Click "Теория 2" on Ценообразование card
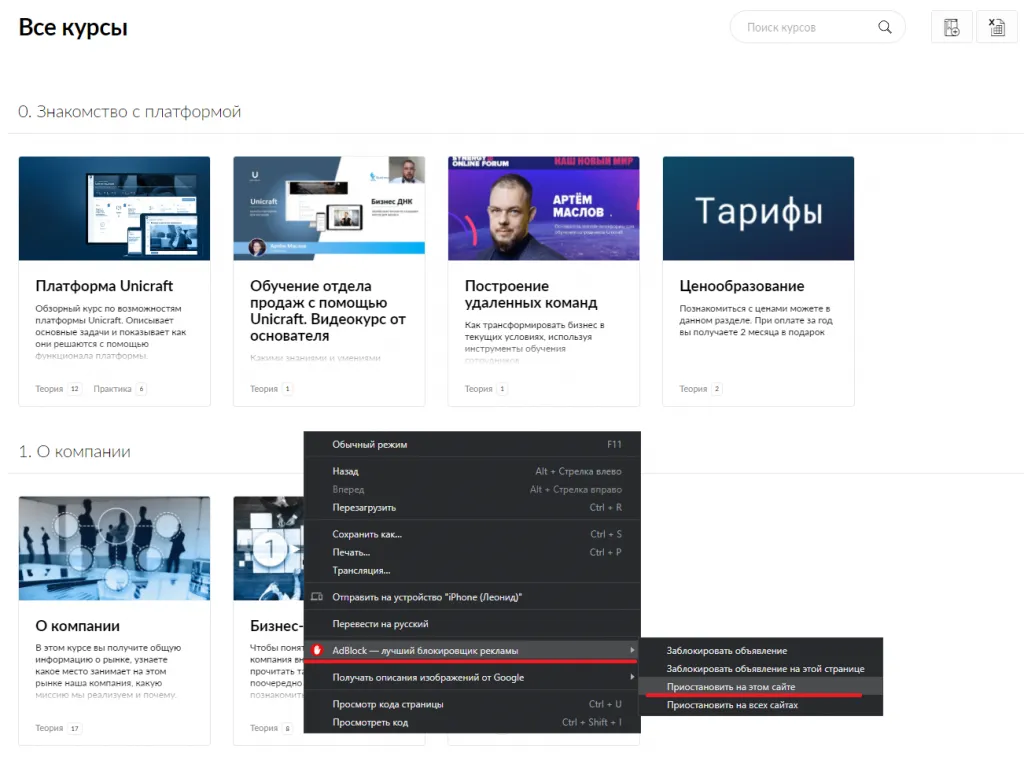Image resolution: width=1024 pixels, height=757 pixels. click(700, 389)
